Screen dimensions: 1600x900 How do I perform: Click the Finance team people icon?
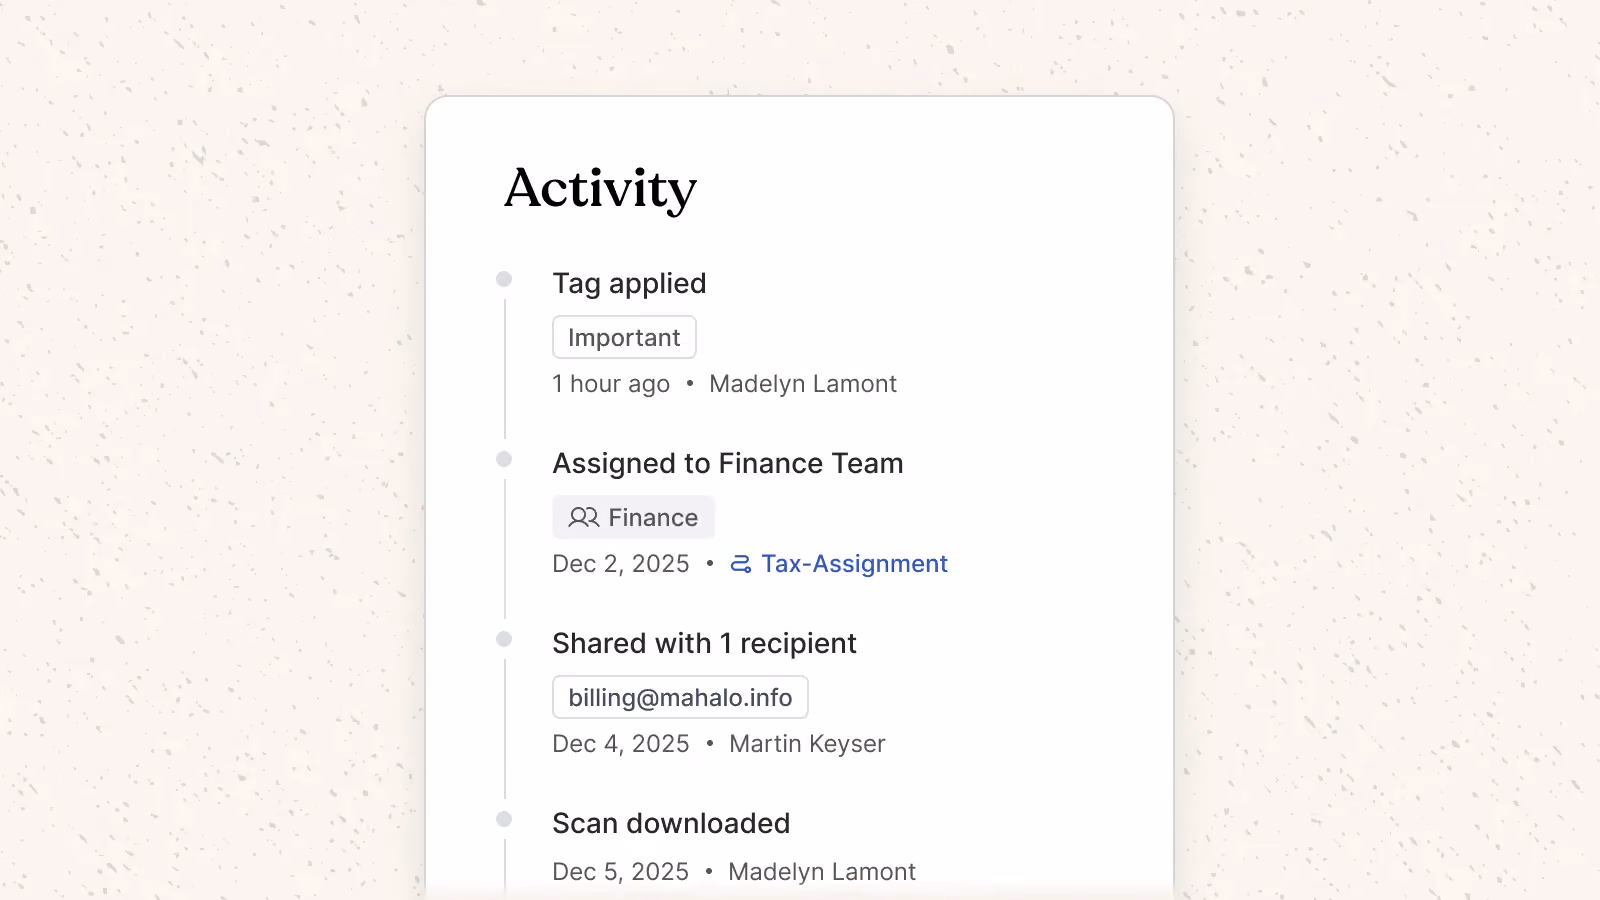(584, 517)
